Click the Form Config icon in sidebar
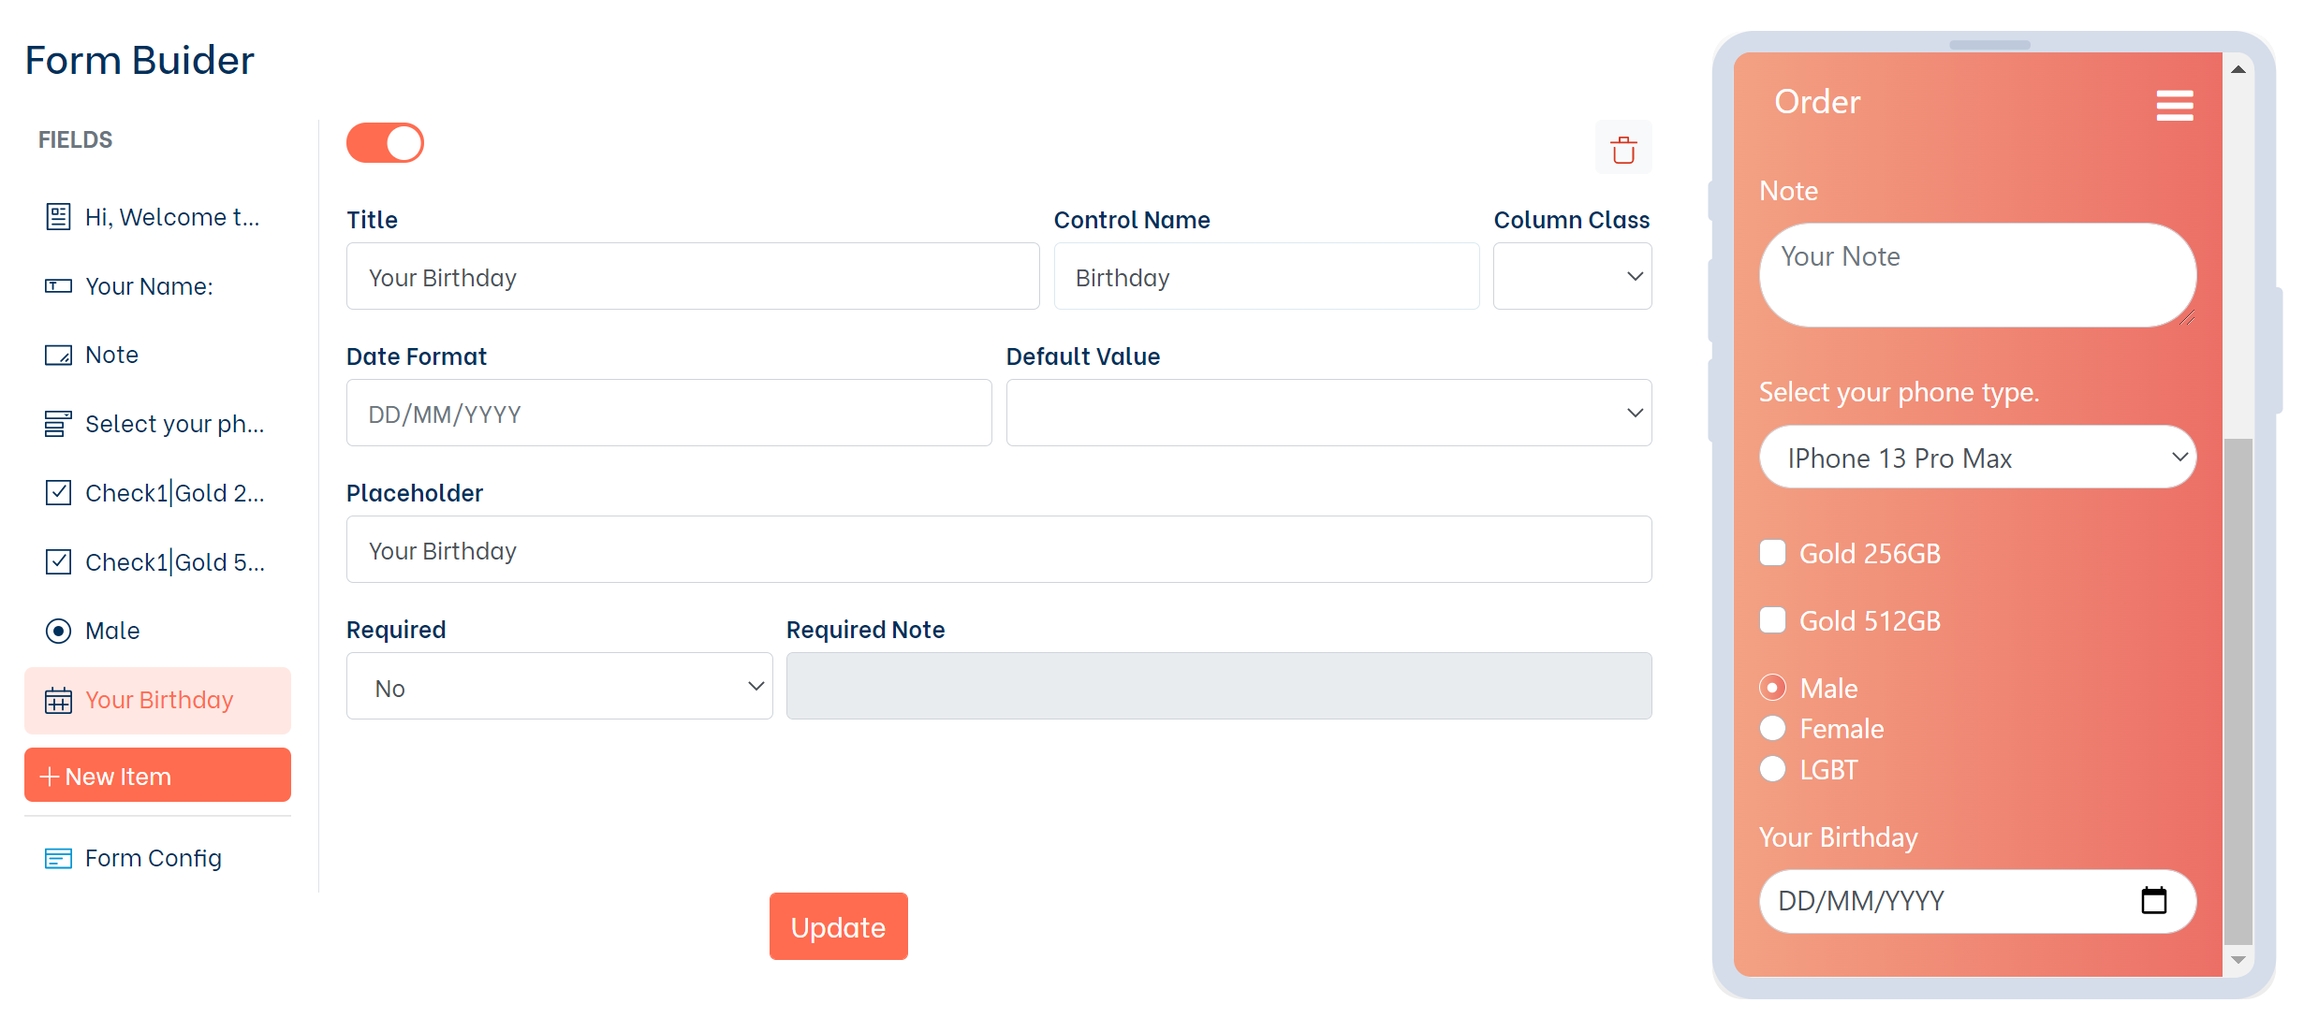This screenshot has width=2304, height=1032. (58, 858)
